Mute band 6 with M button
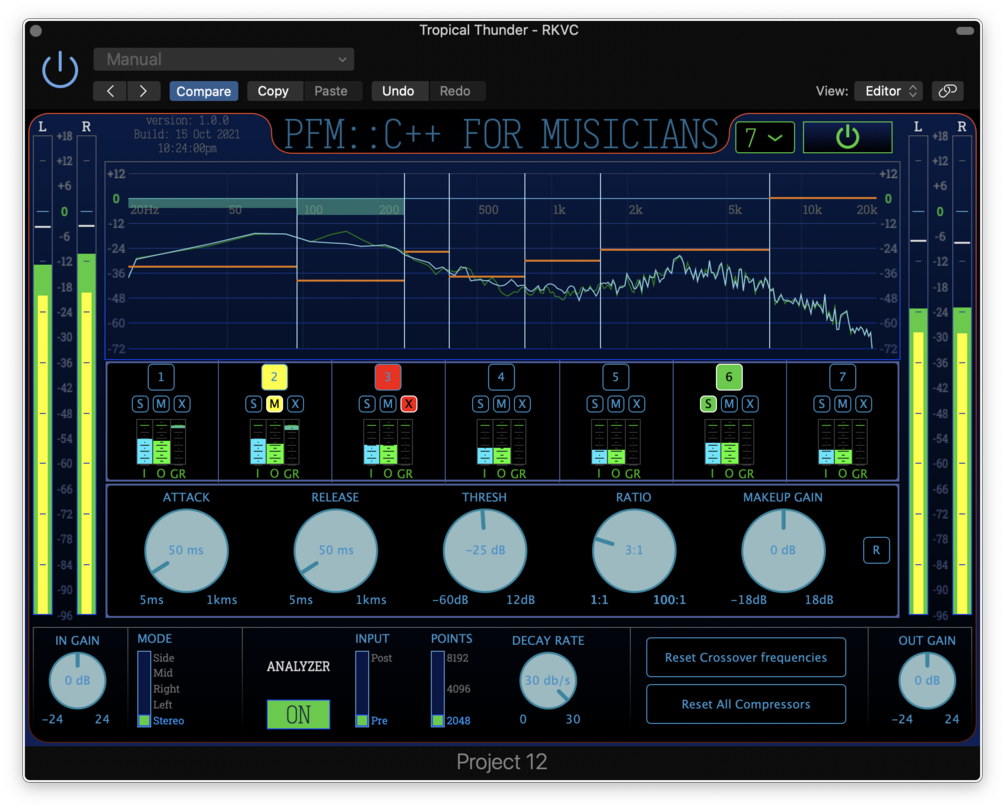Viewport: 1005px width, 809px height. (x=729, y=404)
